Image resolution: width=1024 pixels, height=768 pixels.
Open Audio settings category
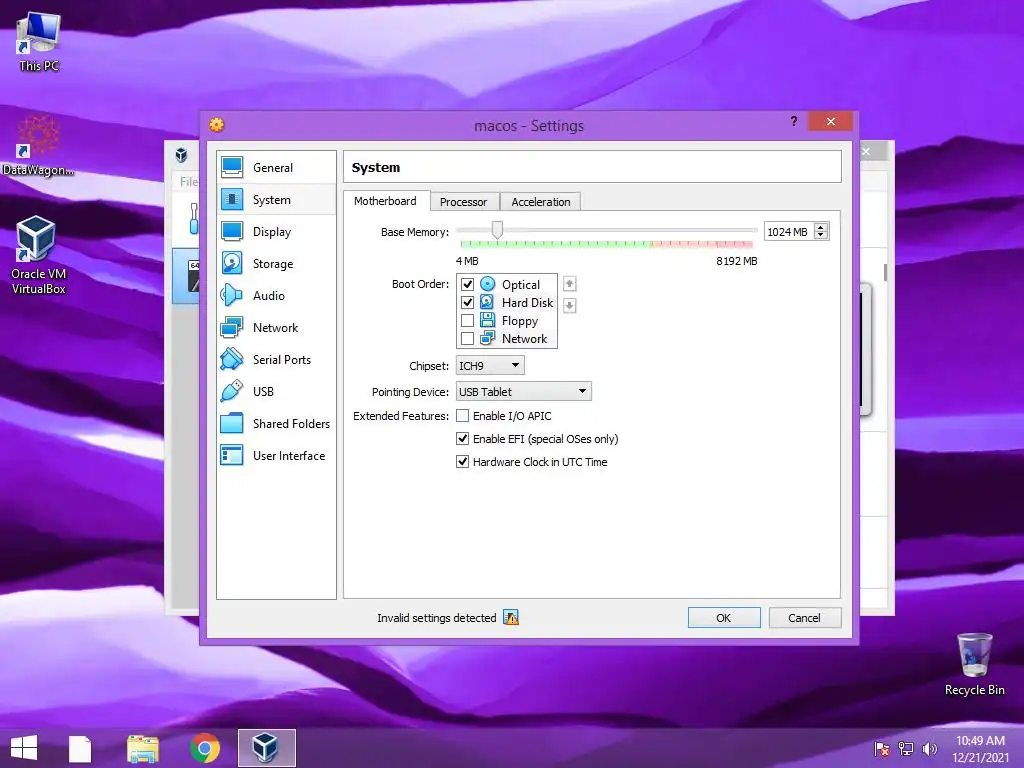coord(276,295)
